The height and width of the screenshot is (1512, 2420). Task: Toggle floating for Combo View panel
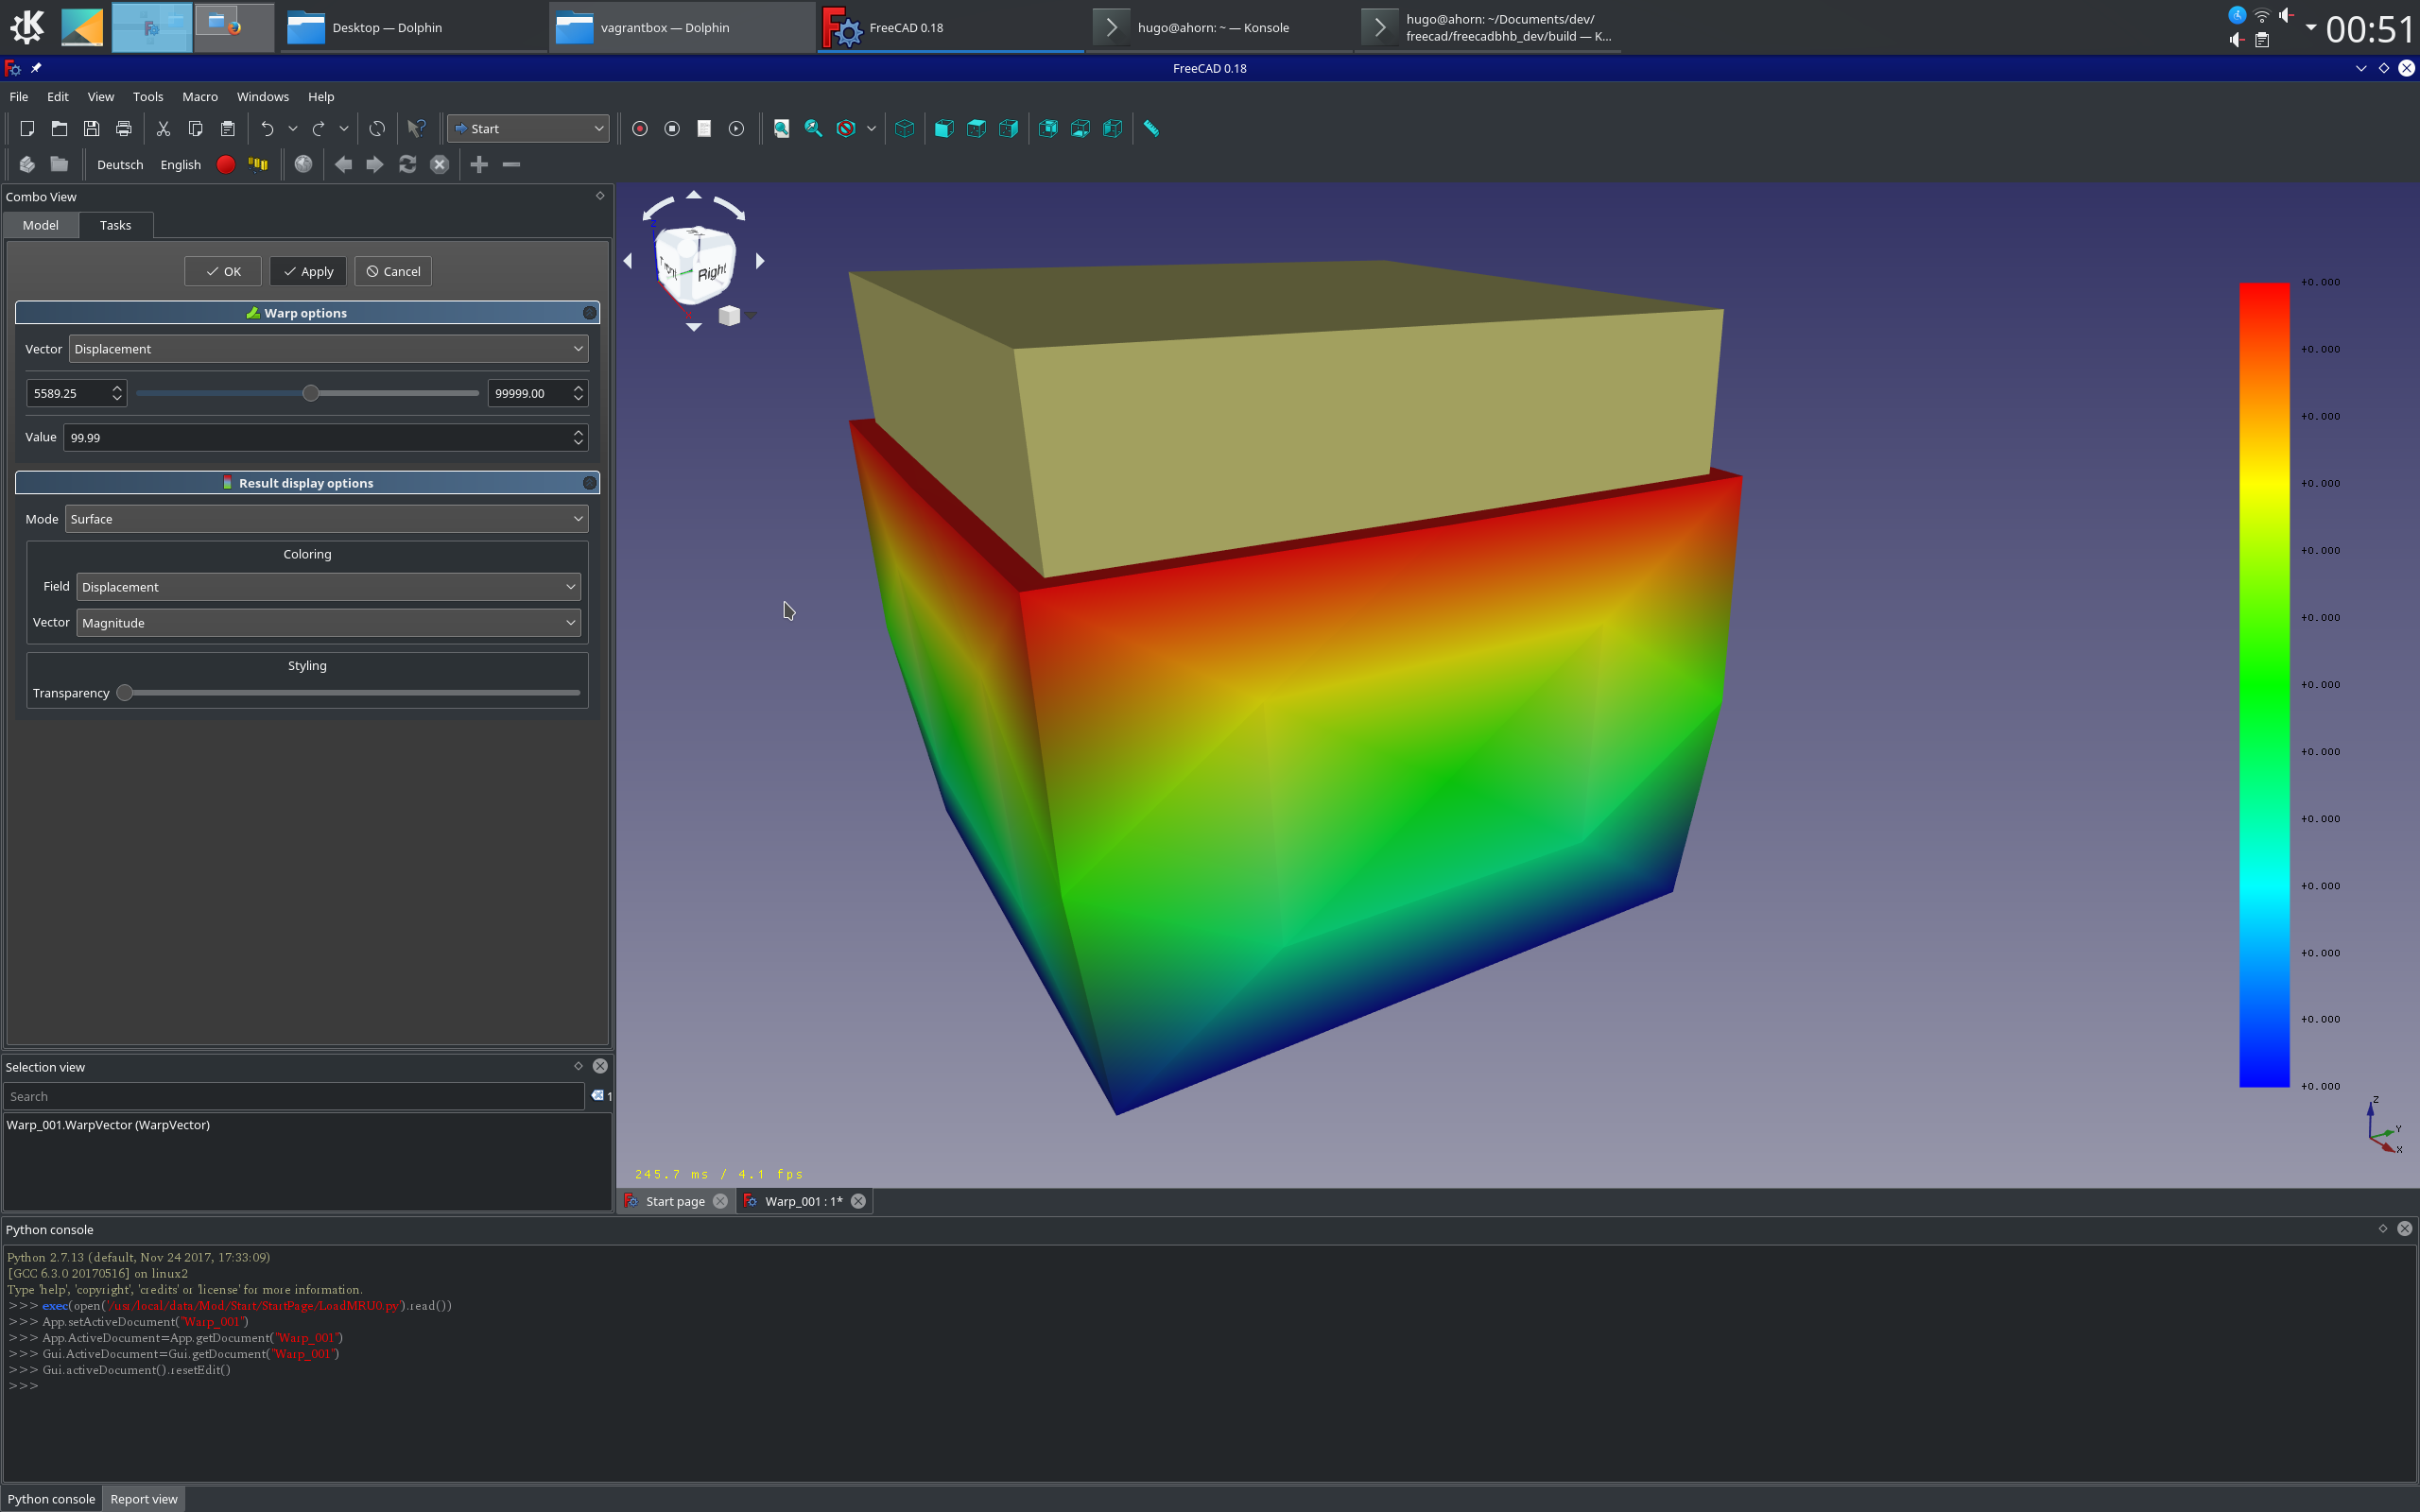point(600,196)
